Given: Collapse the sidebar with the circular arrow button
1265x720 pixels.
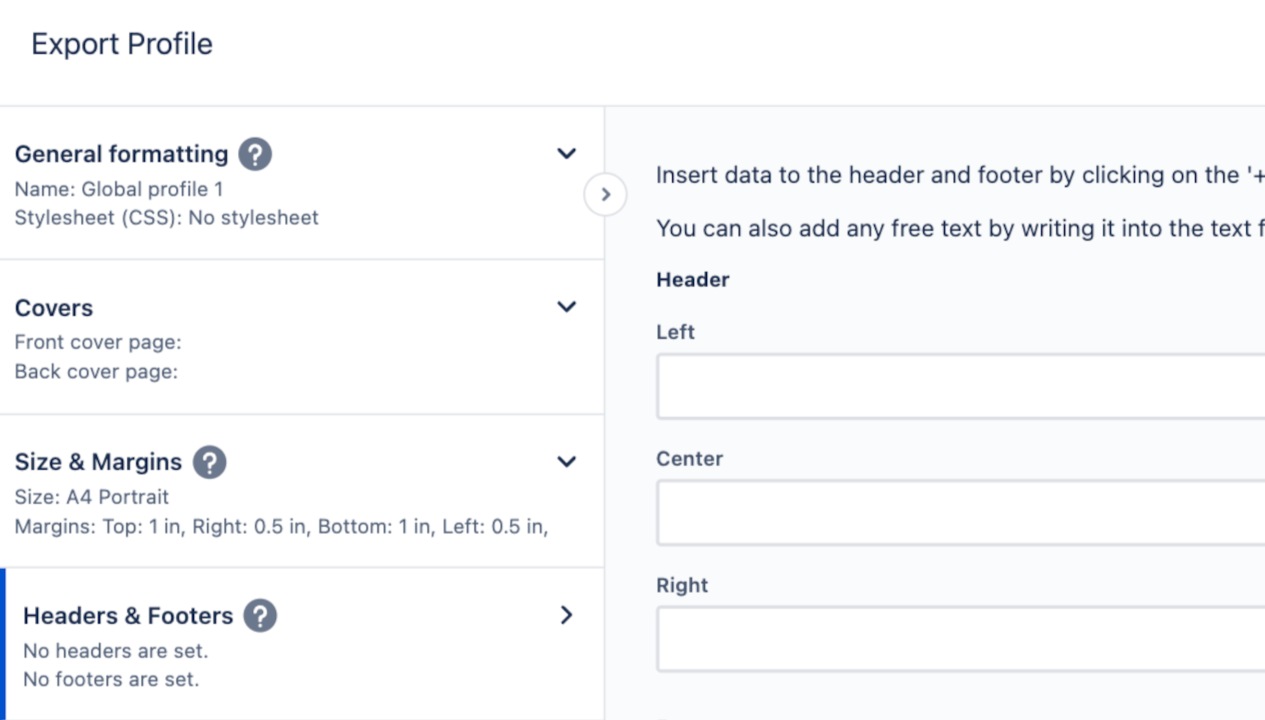Looking at the screenshot, I should [605, 195].
